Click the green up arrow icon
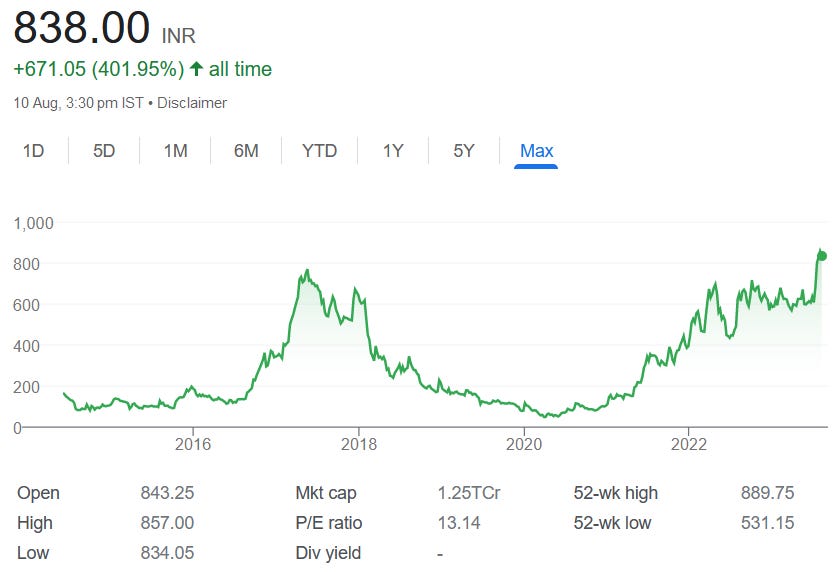Viewport: 837px width, 572px height. point(196,68)
